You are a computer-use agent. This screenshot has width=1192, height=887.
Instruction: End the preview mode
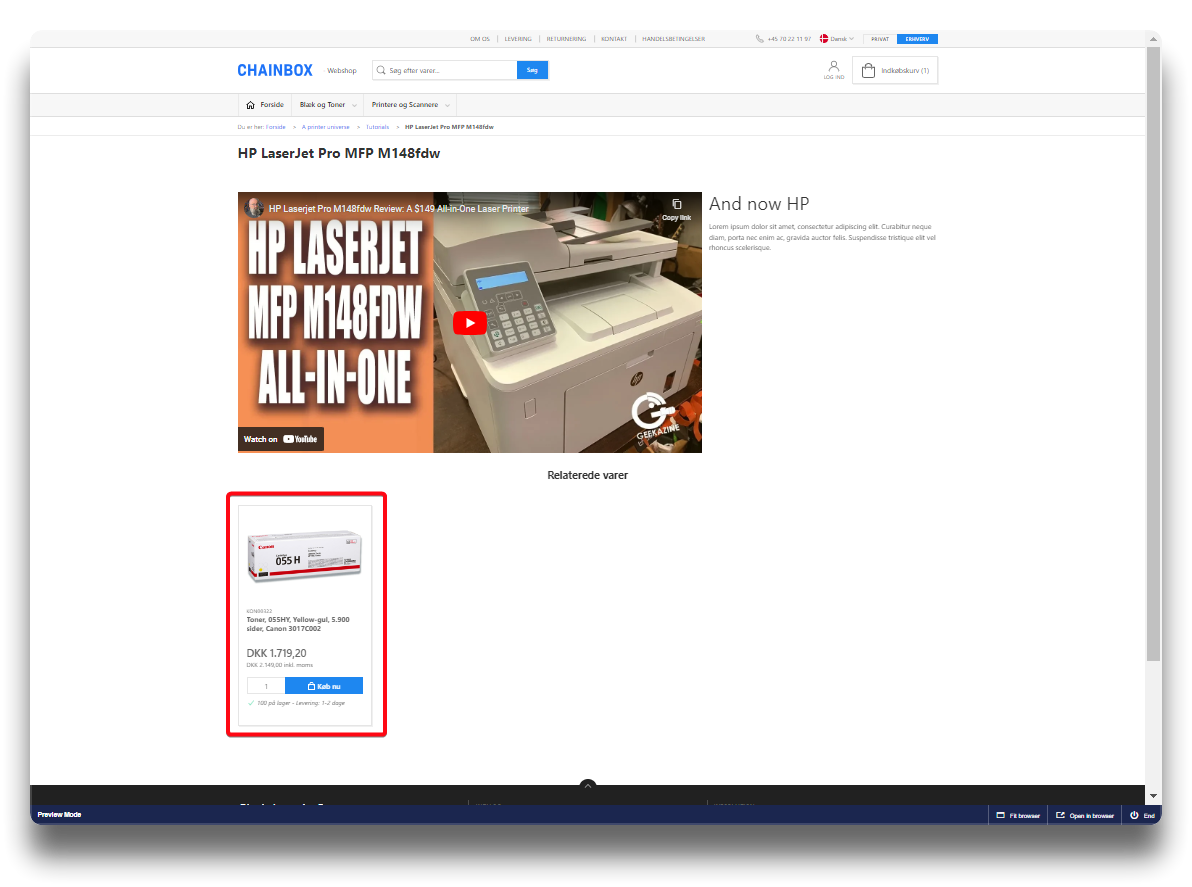click(x=1143, y=816)
